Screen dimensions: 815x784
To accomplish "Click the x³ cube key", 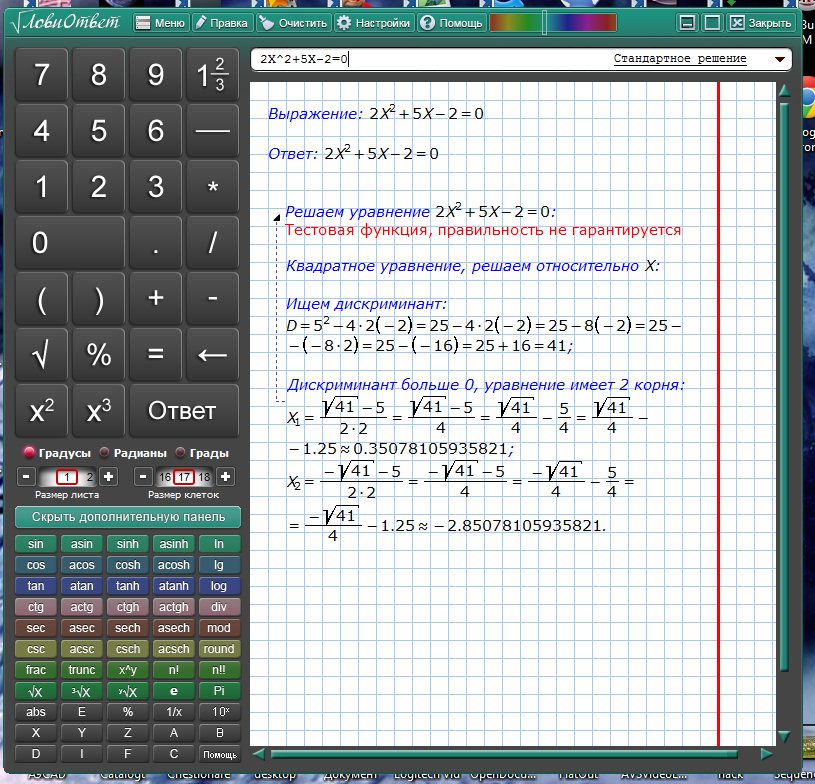I will point(99,410).
